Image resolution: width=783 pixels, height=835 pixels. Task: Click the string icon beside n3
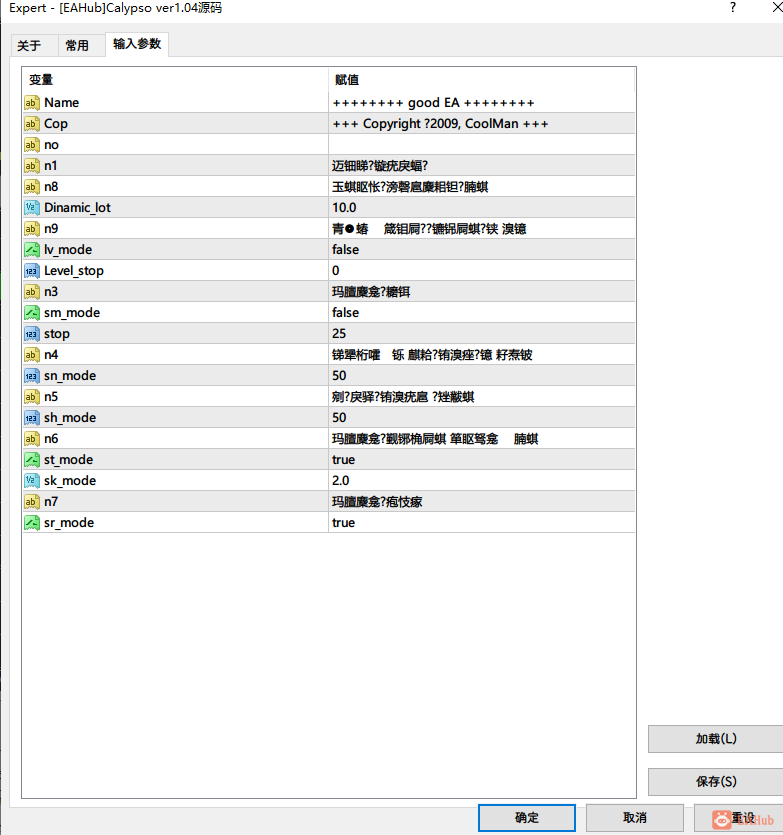32,292
